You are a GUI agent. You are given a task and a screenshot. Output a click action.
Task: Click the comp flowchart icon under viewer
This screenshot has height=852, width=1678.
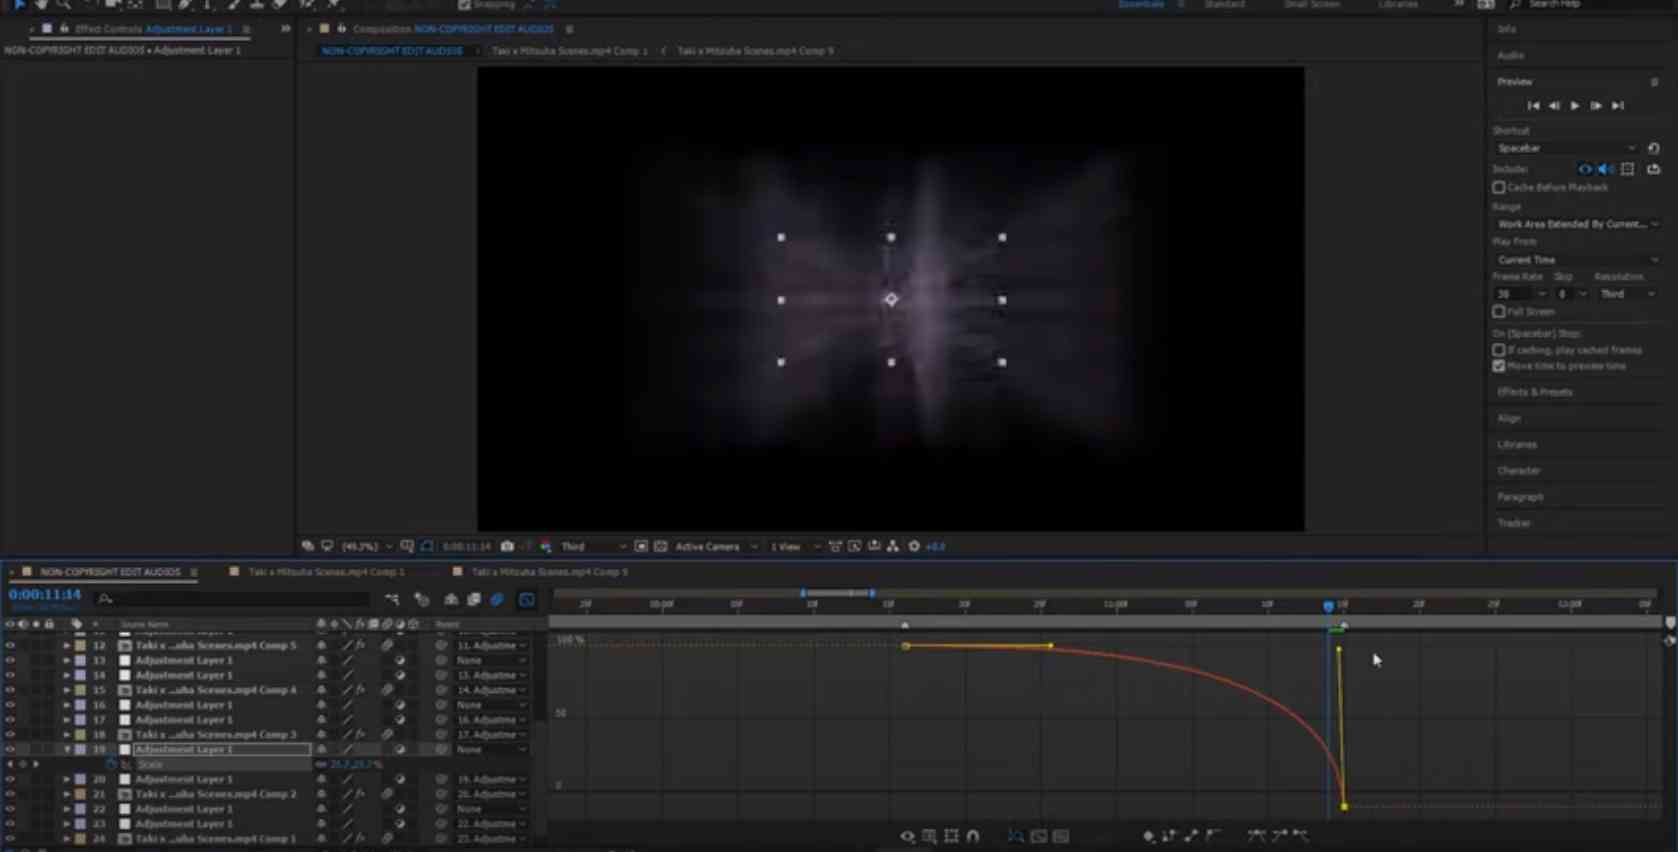click(x=893, y=547)
